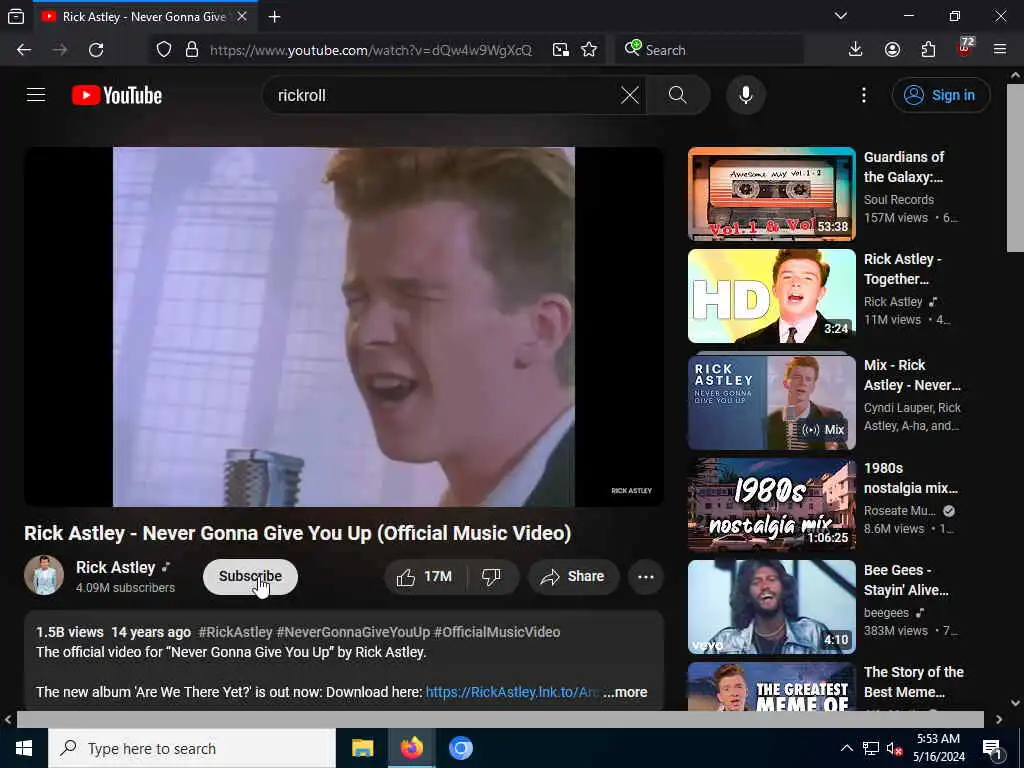This screenshot has width=1024, height=768.
Task: Start voice search with the microphone
Action: tap(746, 95)
